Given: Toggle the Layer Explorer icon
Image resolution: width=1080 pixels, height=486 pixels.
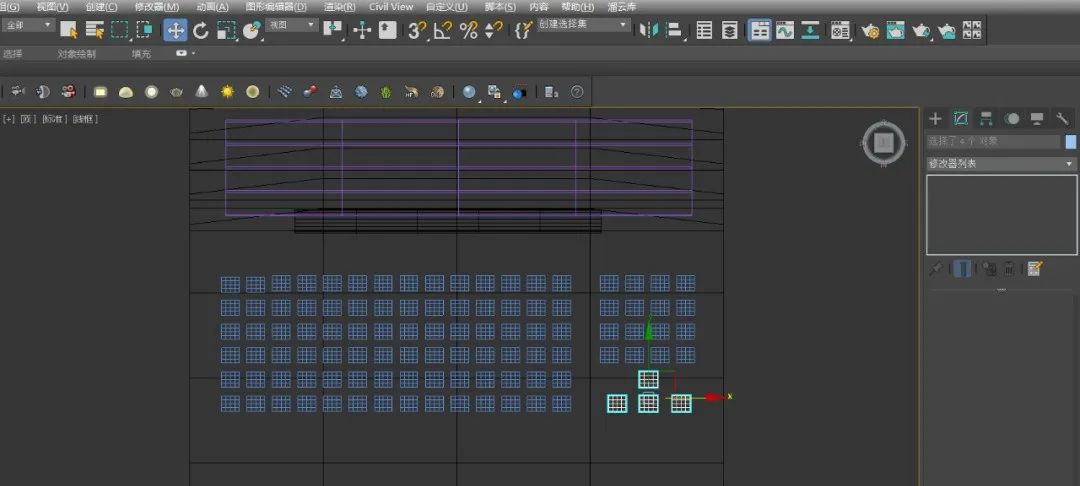Looking at the screenshot, I should [729, 30].
